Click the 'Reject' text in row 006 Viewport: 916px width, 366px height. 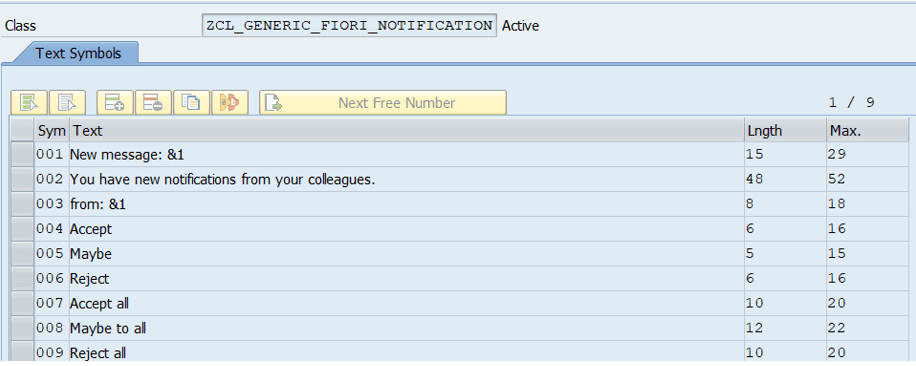tap(89, 279)
